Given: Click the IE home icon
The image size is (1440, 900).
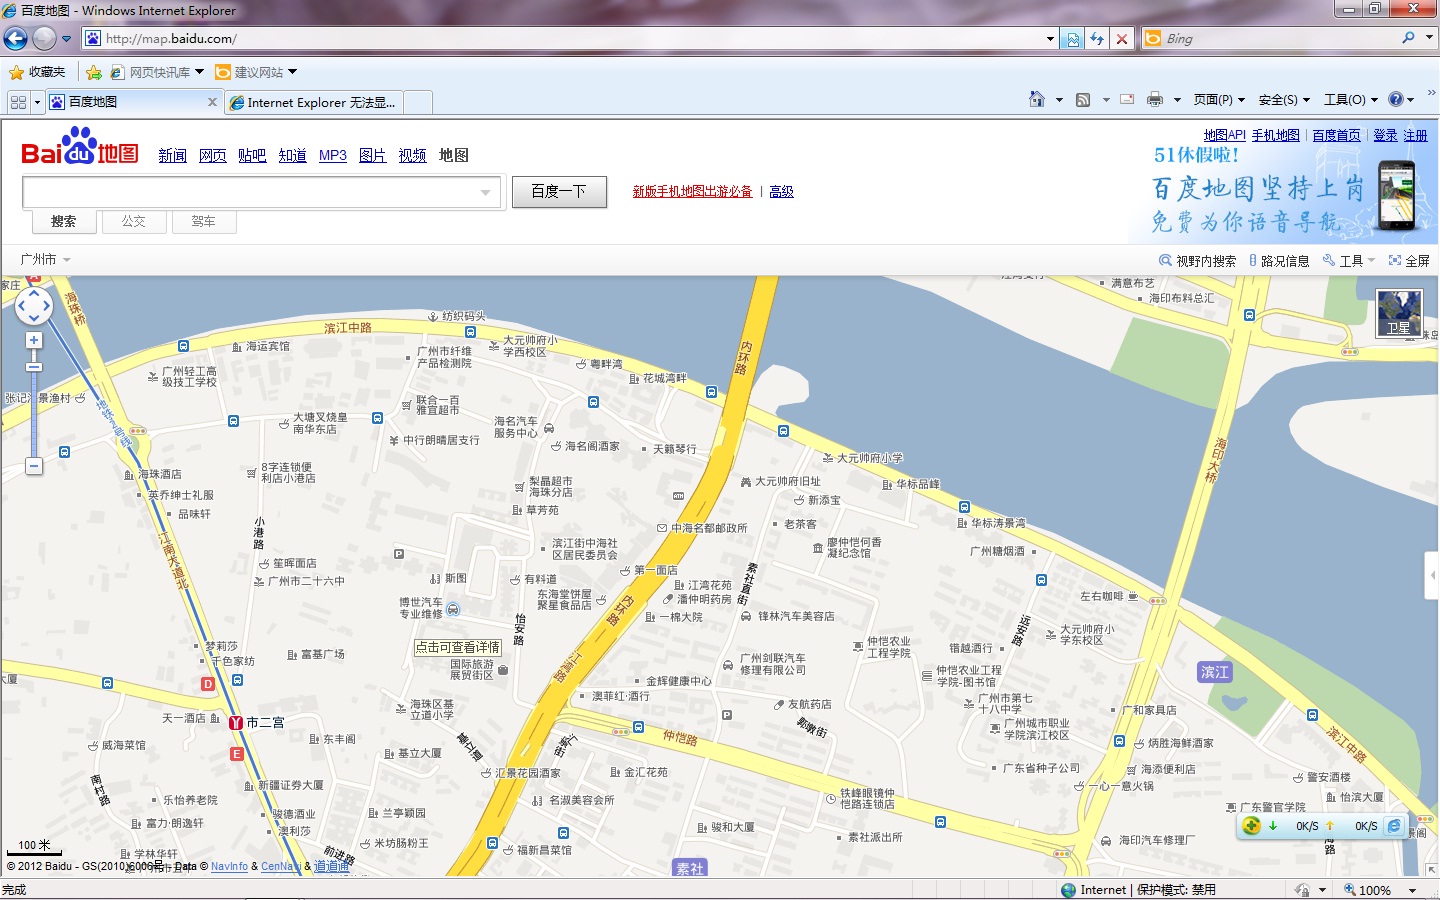Looking at the screenshot, I should pyautogui.click(x=1037, y=99).
